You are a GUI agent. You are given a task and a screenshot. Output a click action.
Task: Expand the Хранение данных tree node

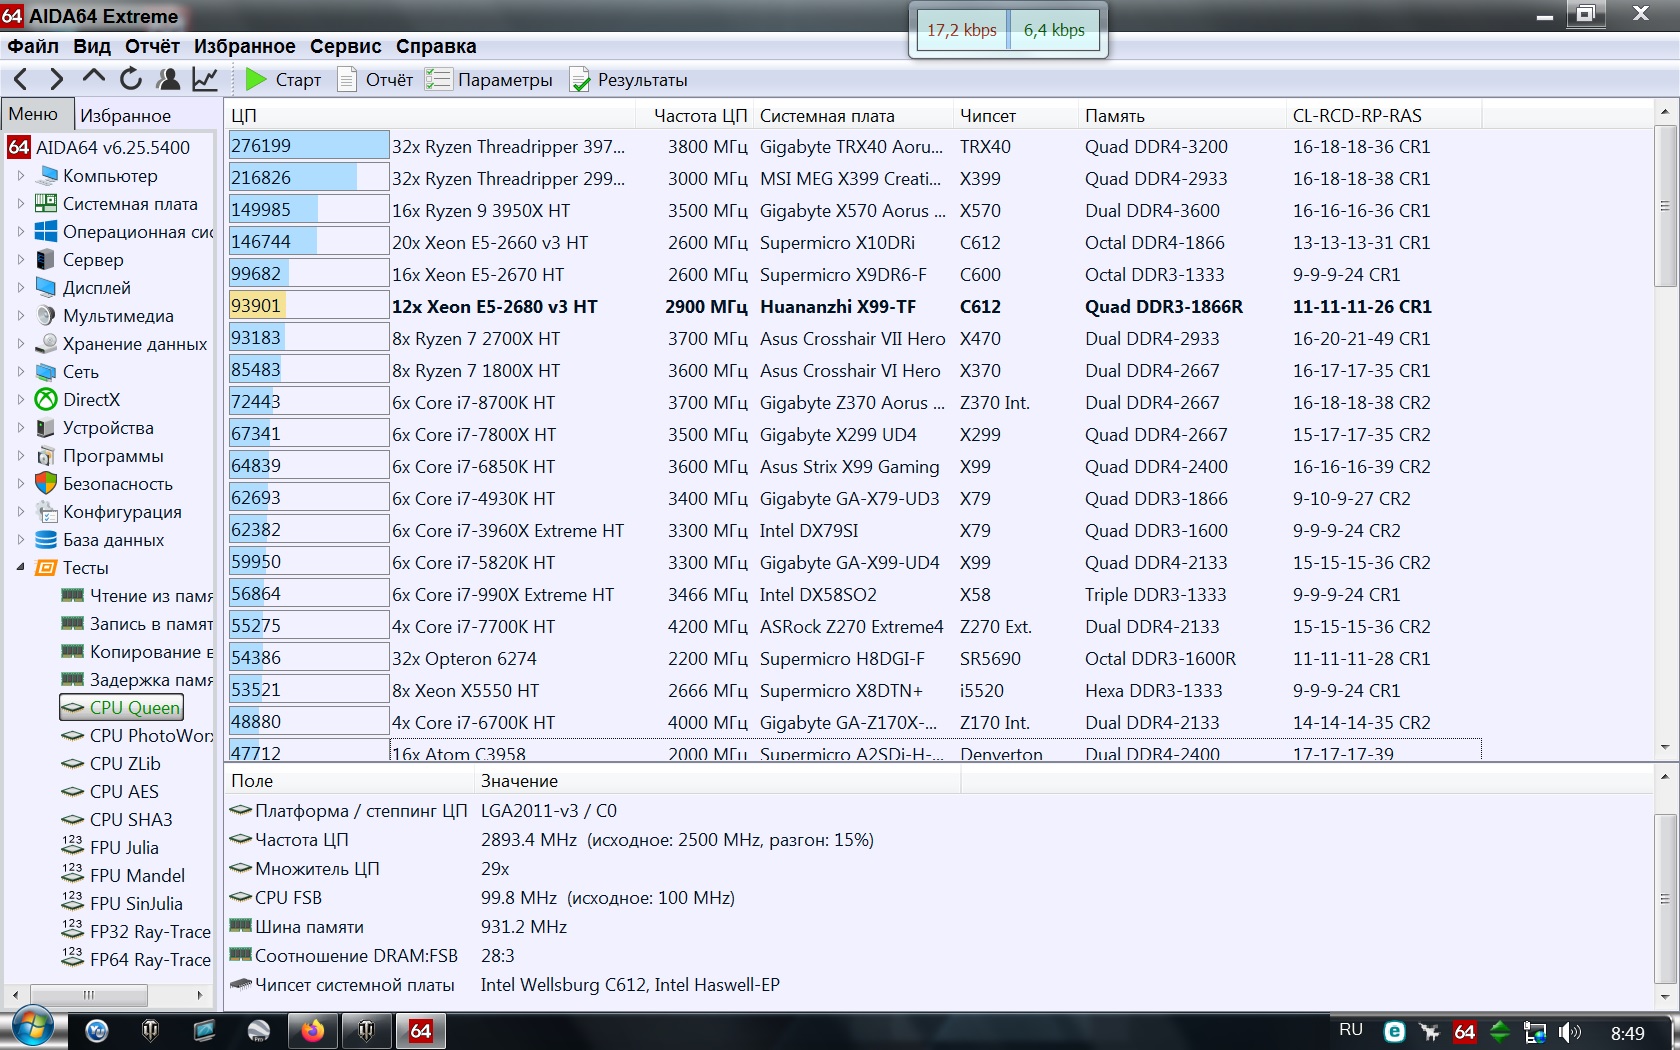click(x=20, y=344)
